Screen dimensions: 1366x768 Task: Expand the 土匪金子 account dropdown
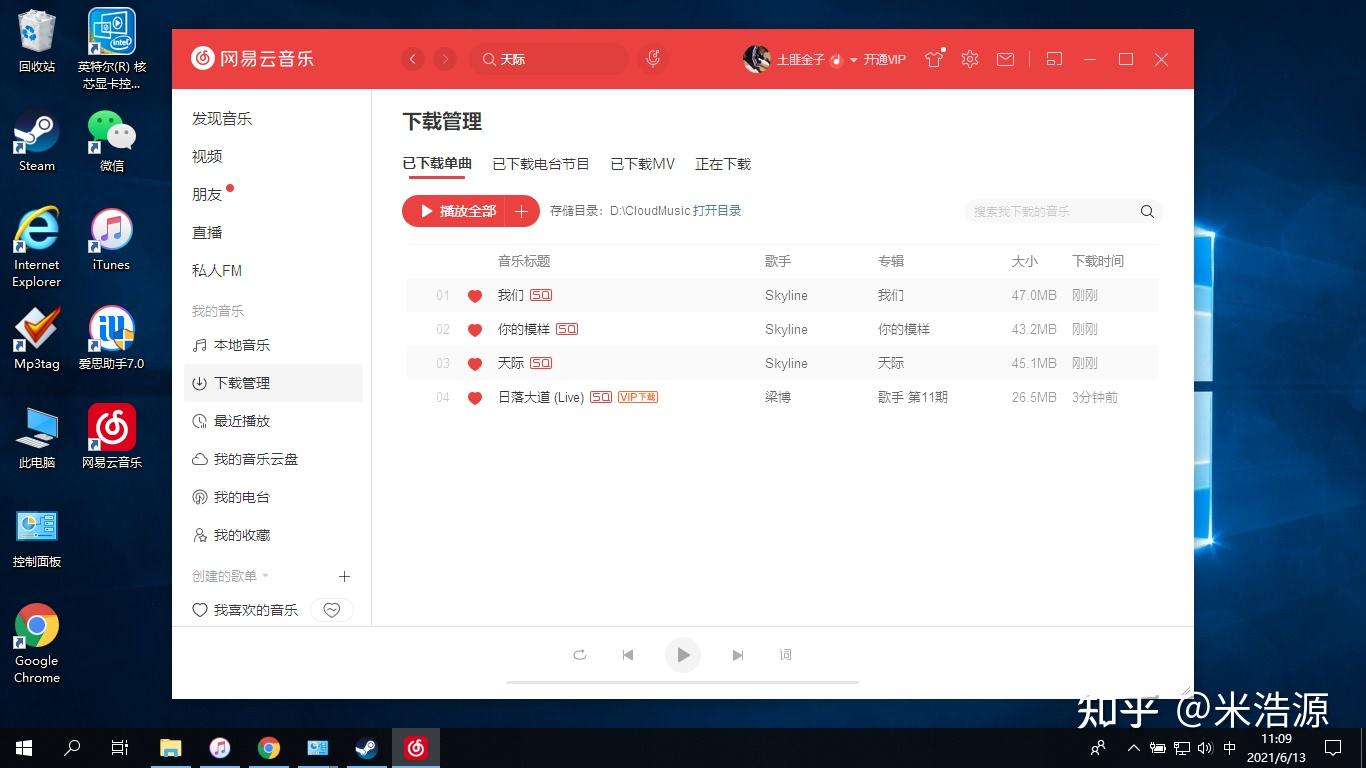(852, 59)
